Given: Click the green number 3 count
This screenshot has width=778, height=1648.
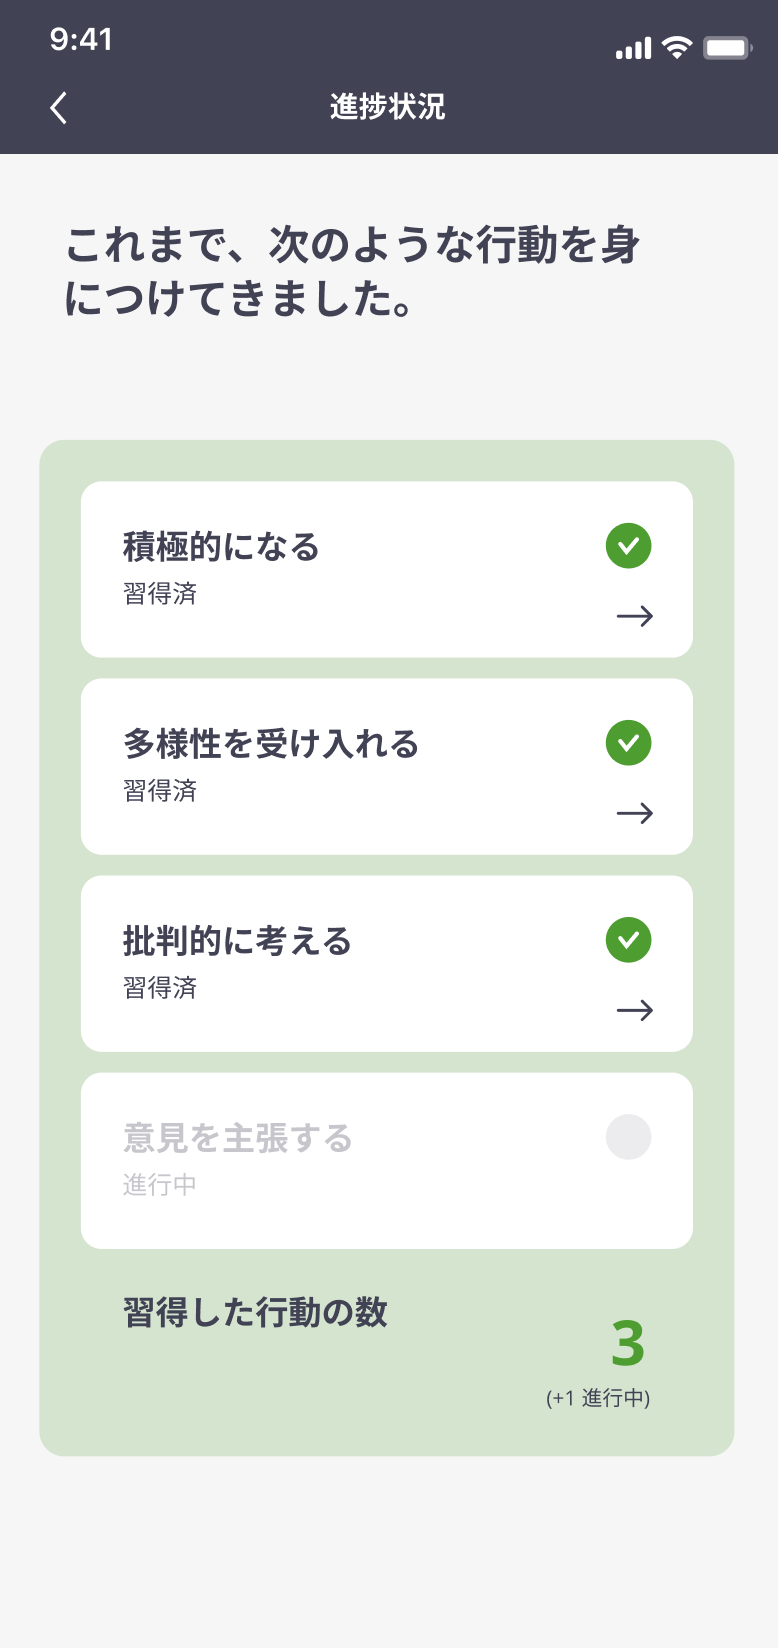Looking at the screenshot, I should (x=628, y=1344).
